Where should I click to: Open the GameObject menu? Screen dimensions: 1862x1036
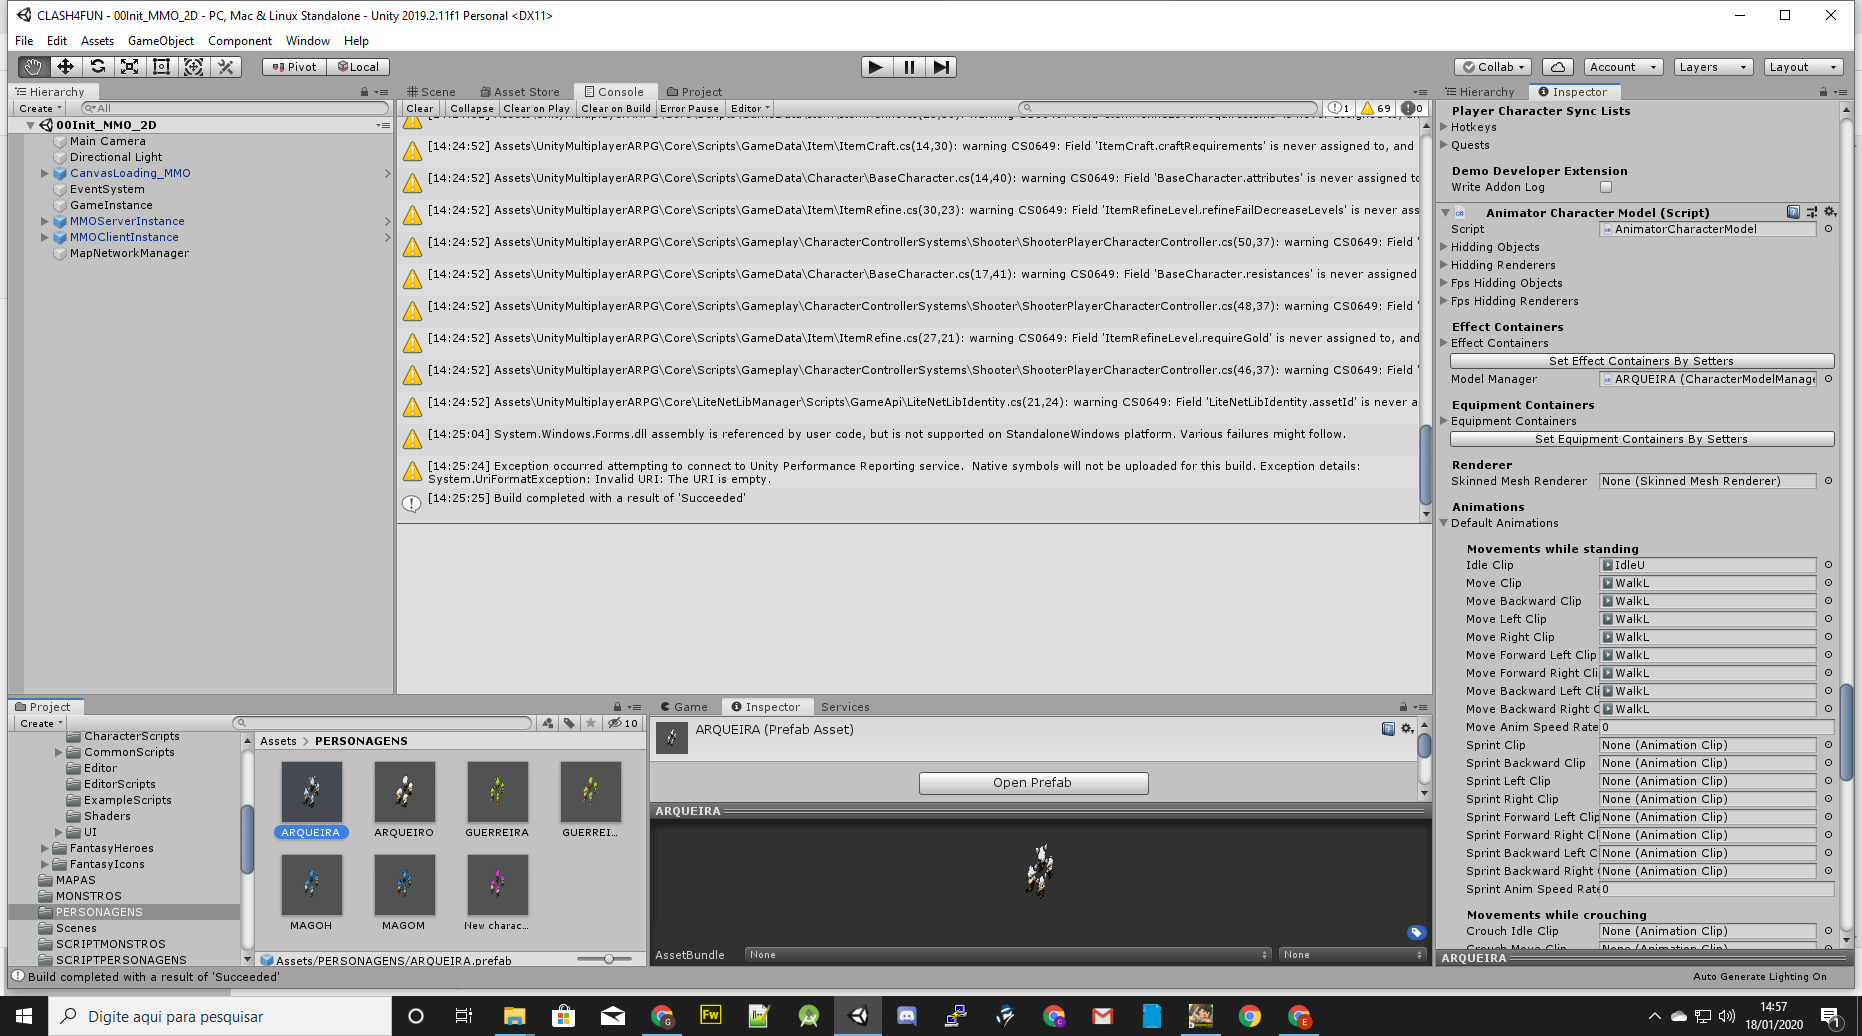coord(160,41)
